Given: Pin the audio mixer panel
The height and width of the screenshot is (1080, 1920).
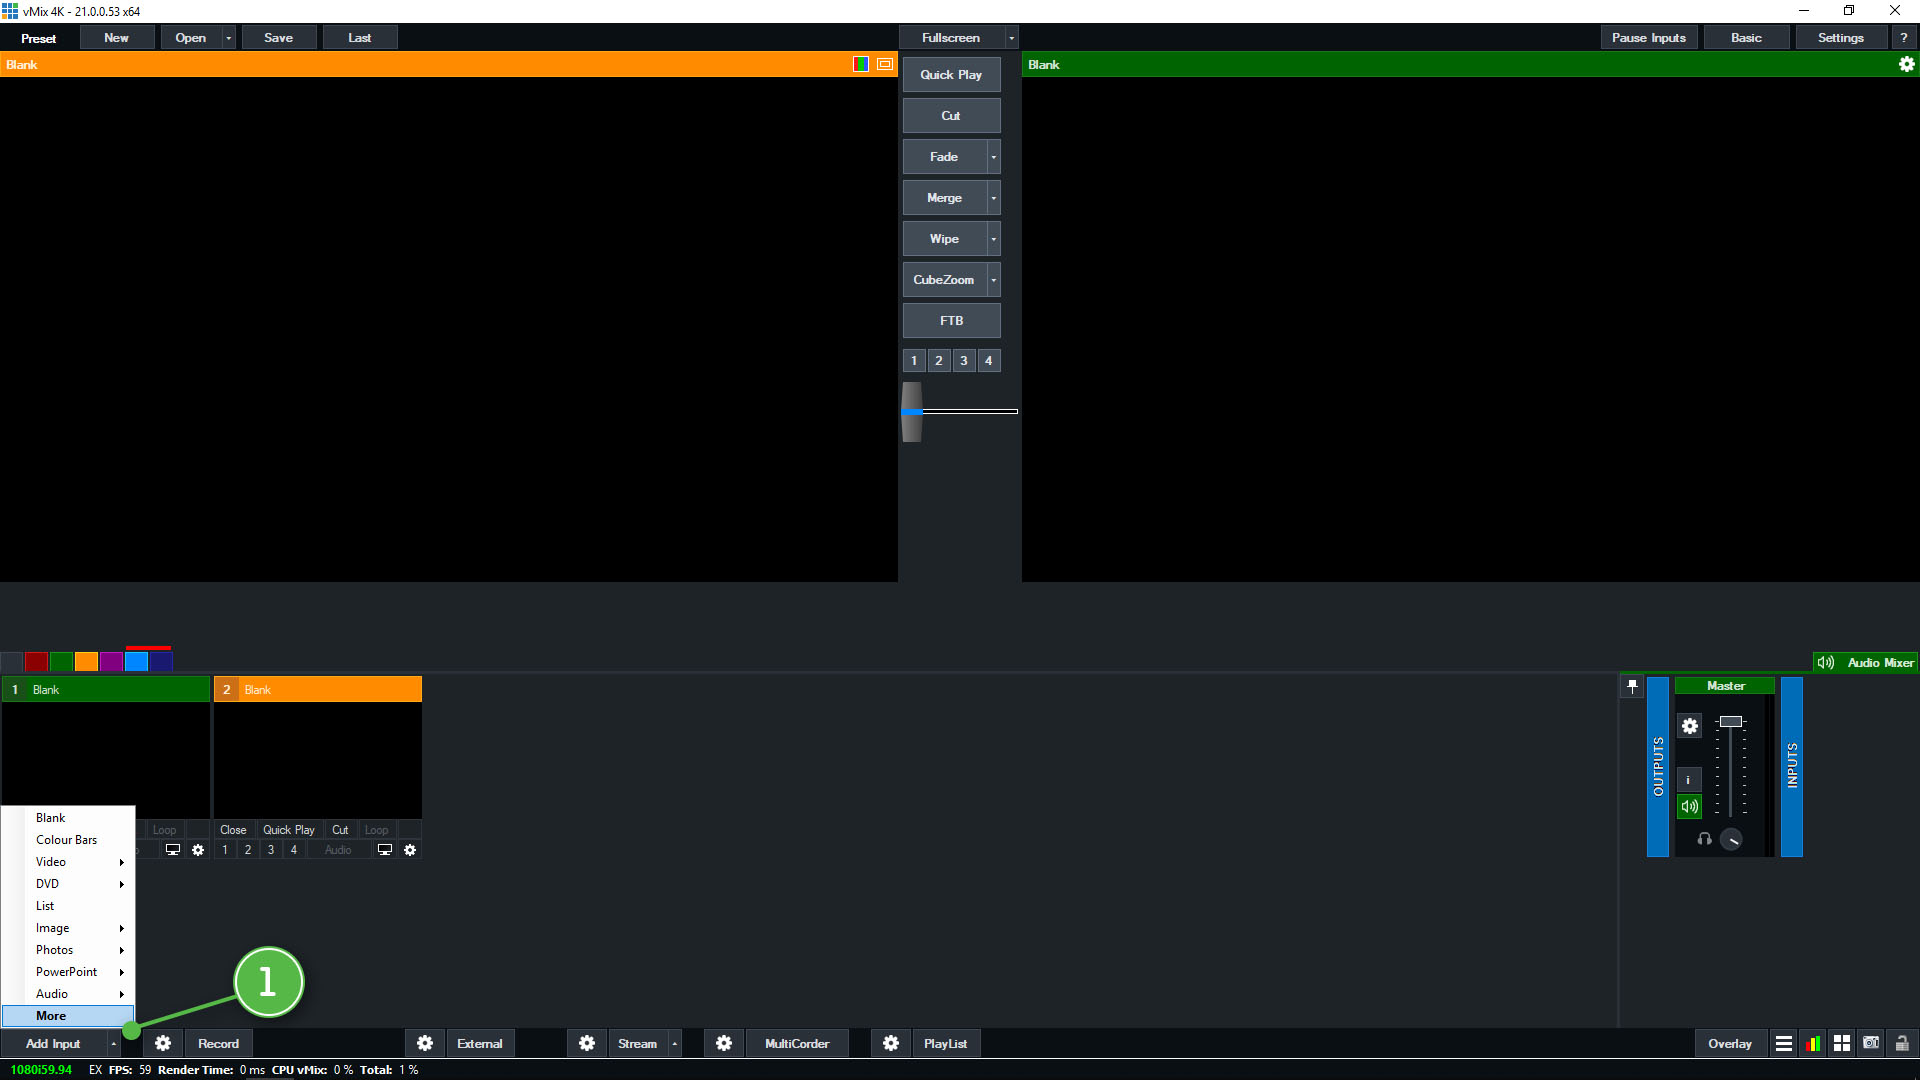Looking at the screenshot, I should [1632, 686].
